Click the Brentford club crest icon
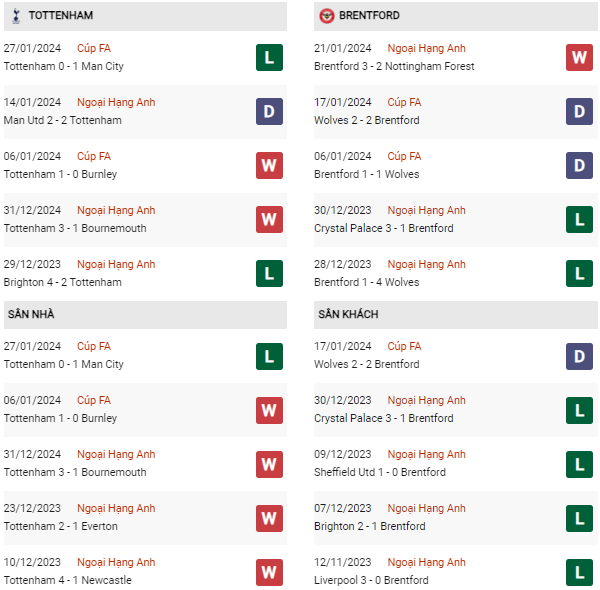Viewport: 600px width, 590px height. (326, 16)
